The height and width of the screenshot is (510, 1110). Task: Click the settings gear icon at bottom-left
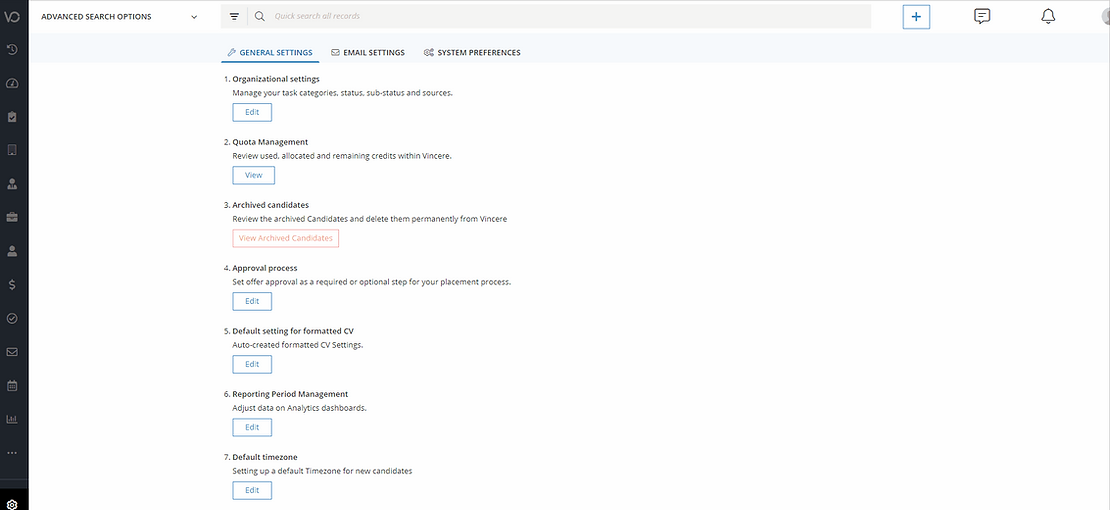(12, 503)
